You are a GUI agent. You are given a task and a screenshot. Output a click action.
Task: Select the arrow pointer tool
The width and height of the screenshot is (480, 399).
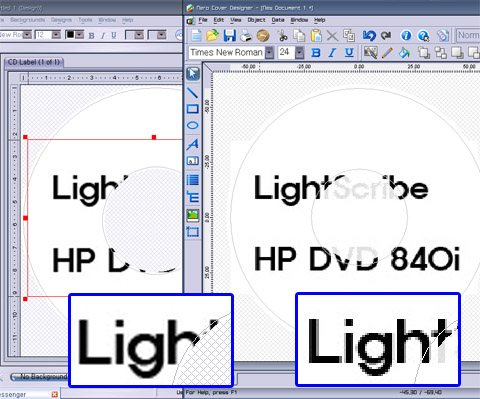point(193,74)
